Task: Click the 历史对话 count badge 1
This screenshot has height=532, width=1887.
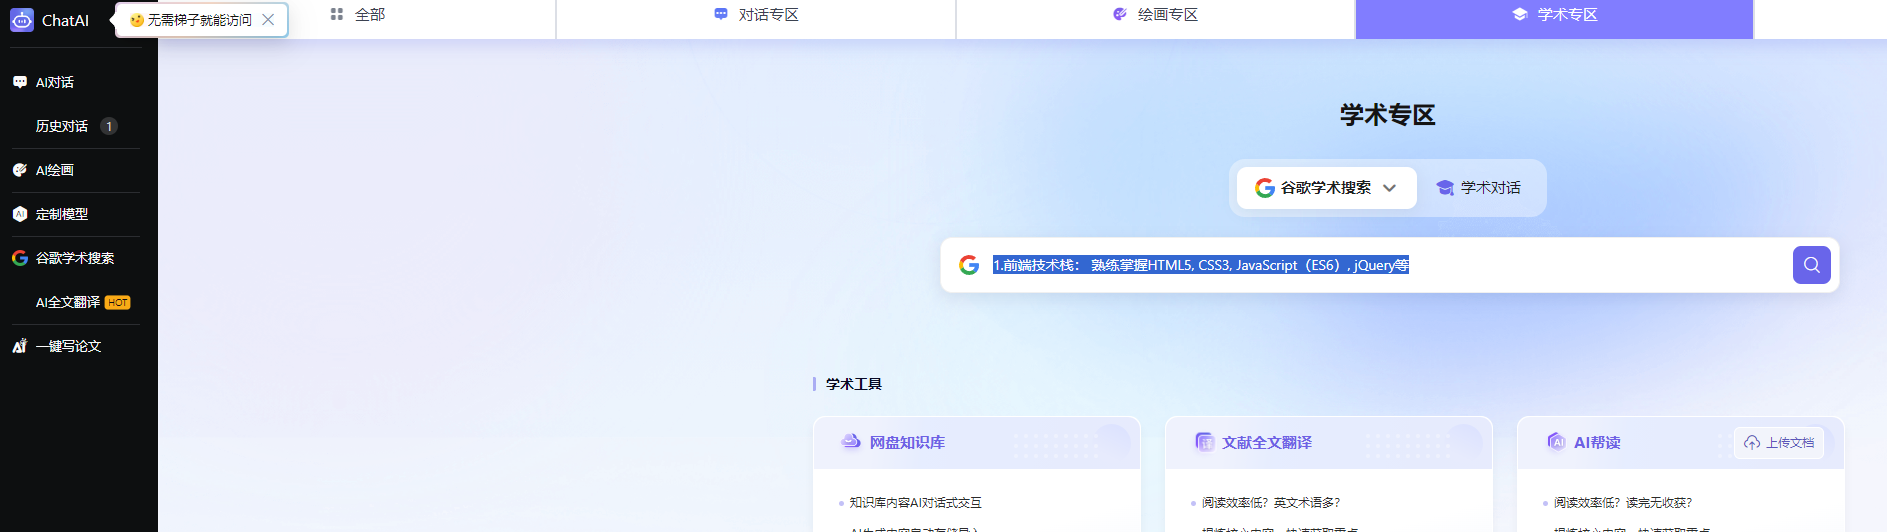Action: point(109,126)
